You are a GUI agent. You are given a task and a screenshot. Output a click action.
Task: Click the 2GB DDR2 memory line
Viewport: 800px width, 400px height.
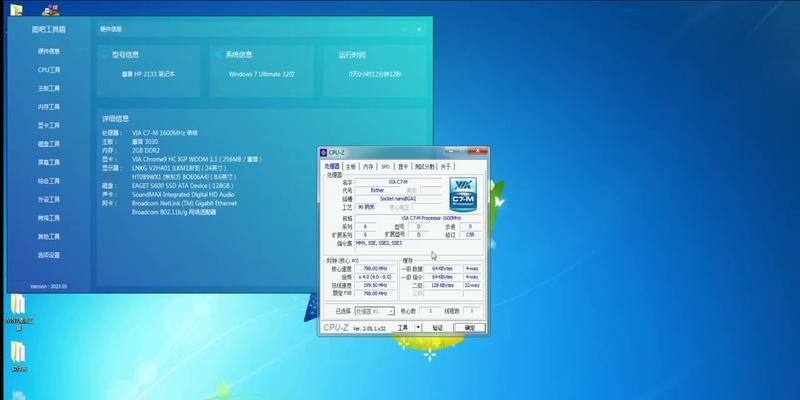pyautogui.click(x=145, y=151)
